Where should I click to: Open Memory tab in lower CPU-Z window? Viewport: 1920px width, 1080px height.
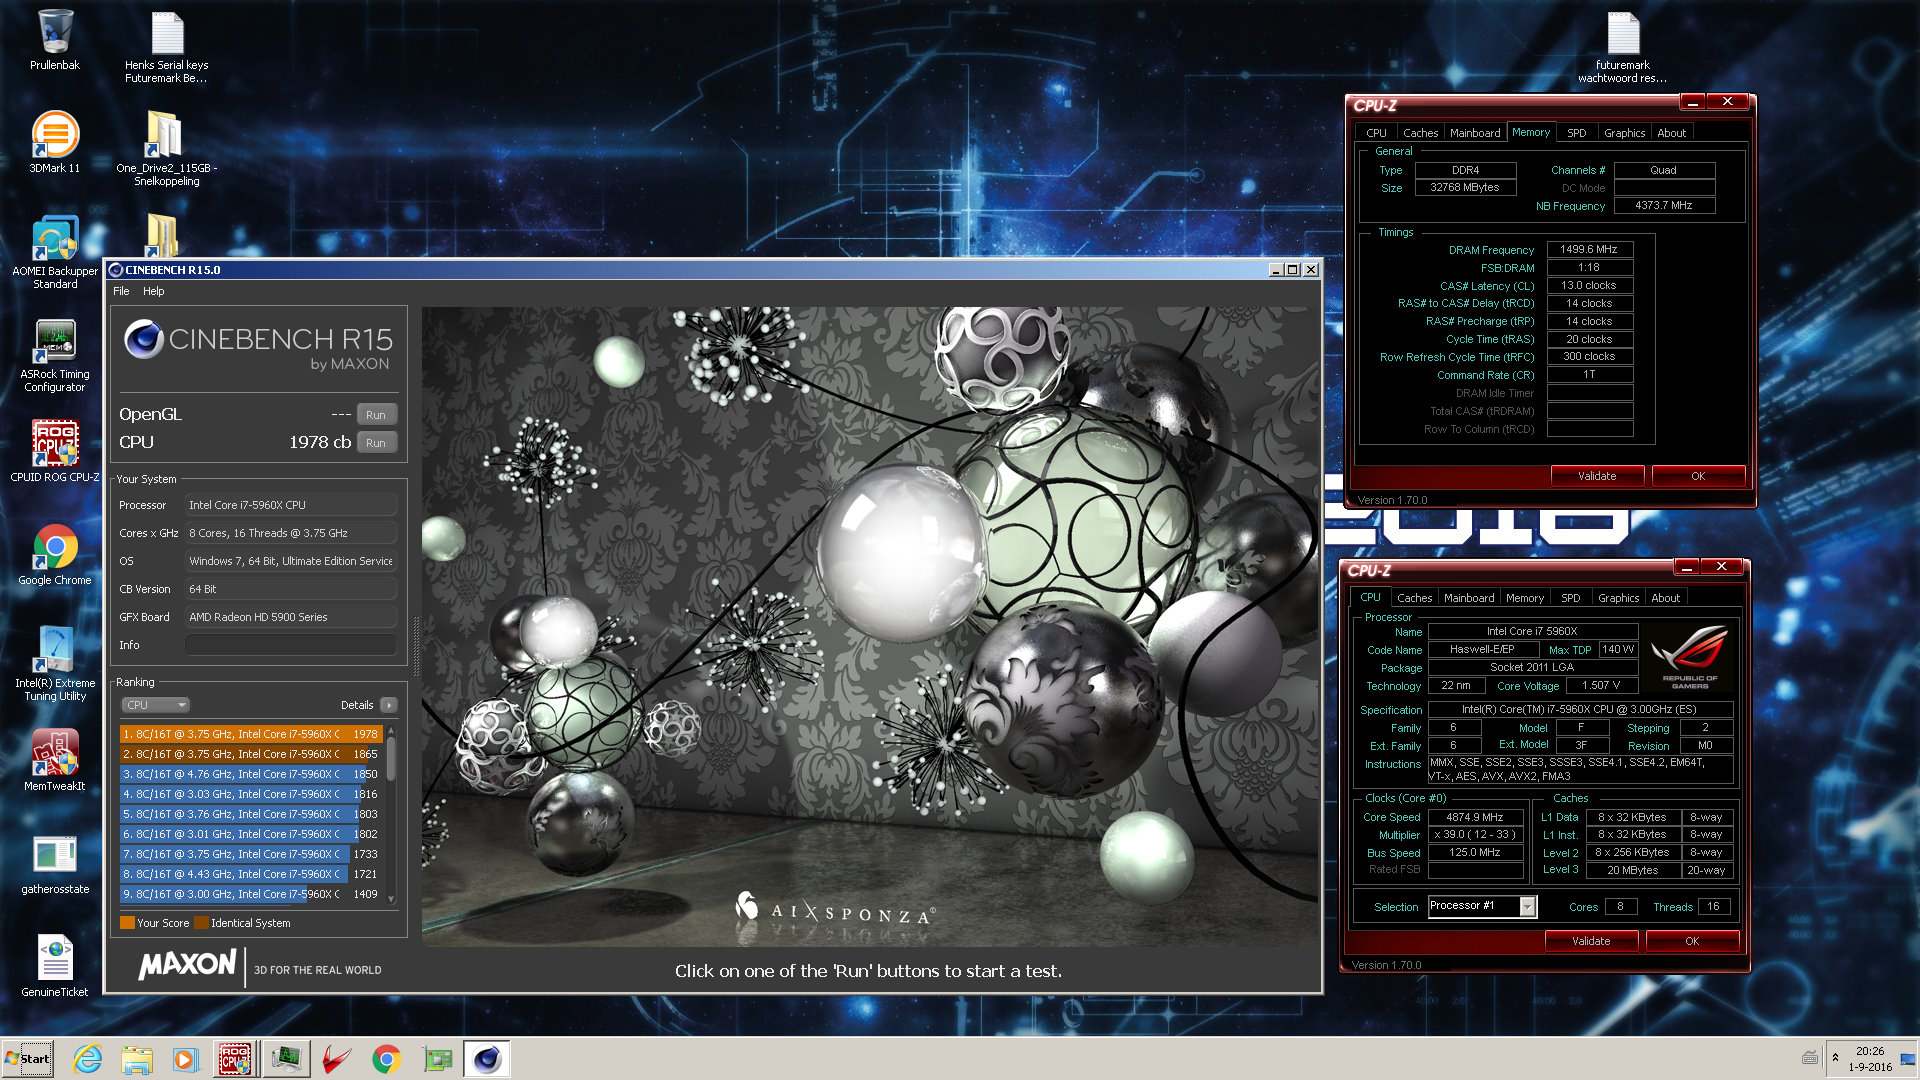[1525, 598]
